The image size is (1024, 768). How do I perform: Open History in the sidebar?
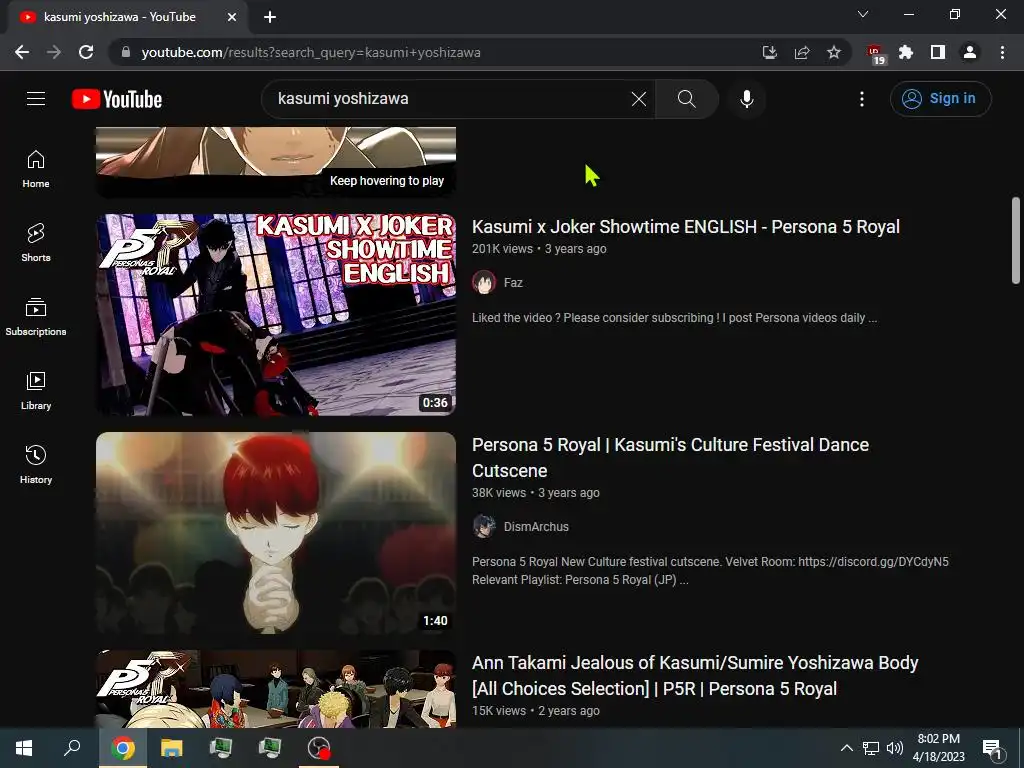[x=36, y=464]
